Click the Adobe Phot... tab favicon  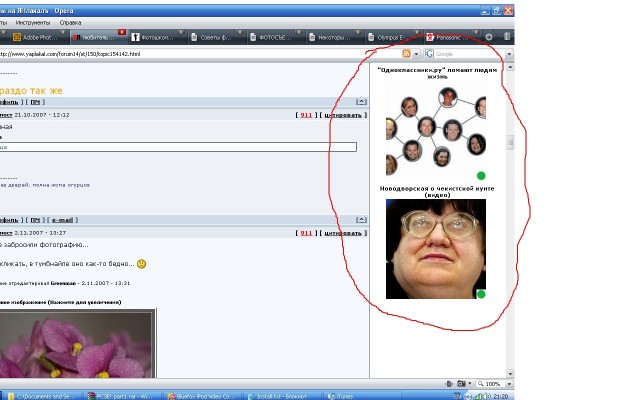click(17, 37)
